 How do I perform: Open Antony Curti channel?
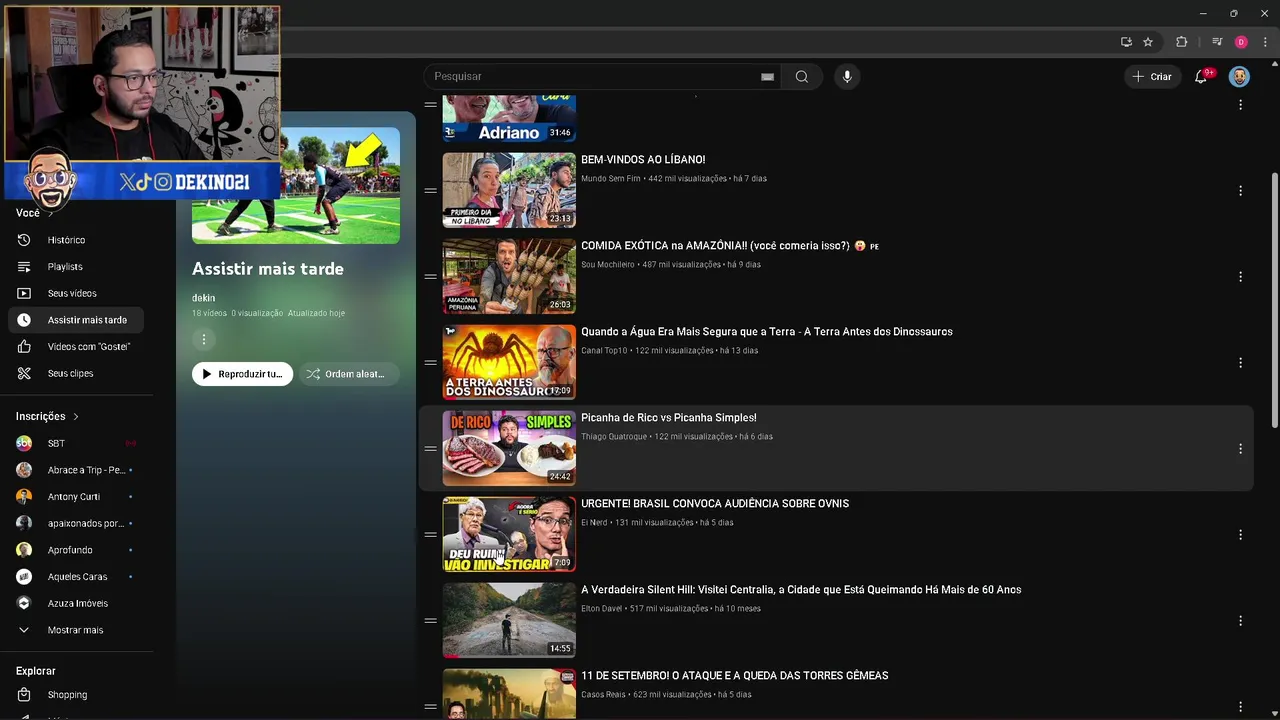pos(78,497)
